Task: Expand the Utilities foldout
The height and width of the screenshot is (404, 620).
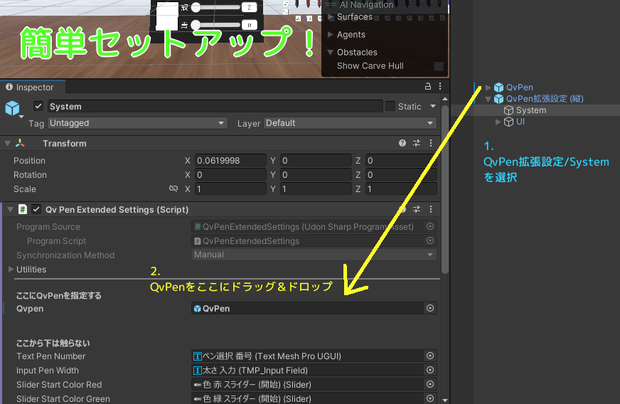Action: (11, 269)
